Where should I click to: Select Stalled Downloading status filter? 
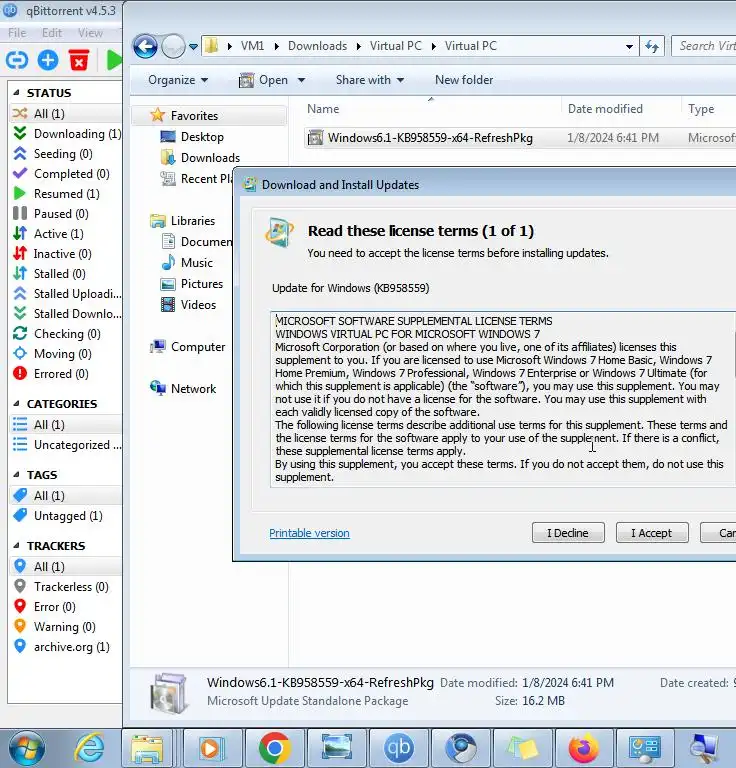67,314
